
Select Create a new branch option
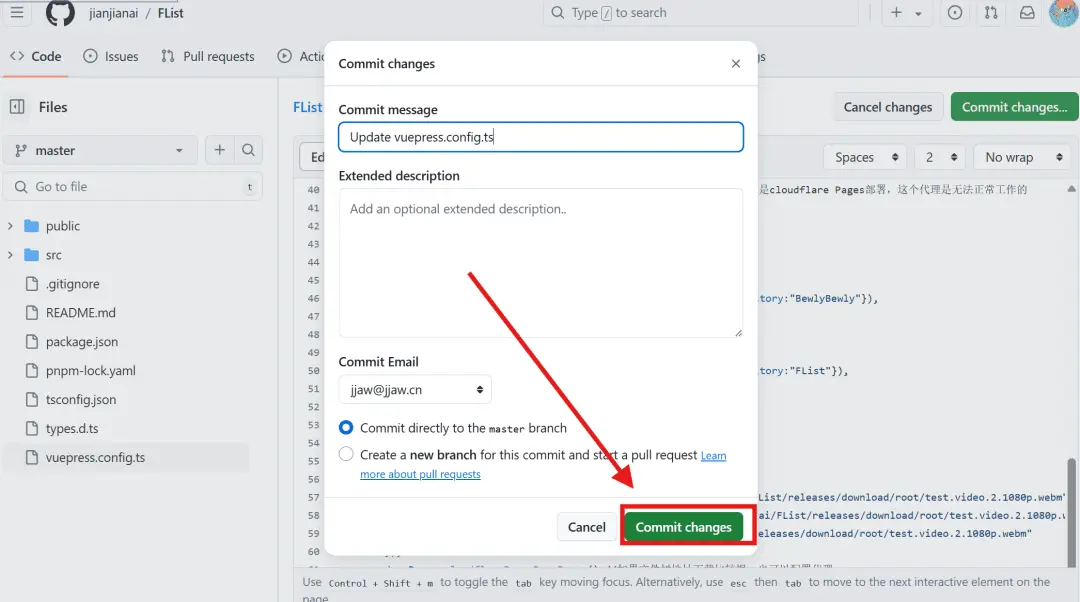pyautogui.click(x=346, y=454)
